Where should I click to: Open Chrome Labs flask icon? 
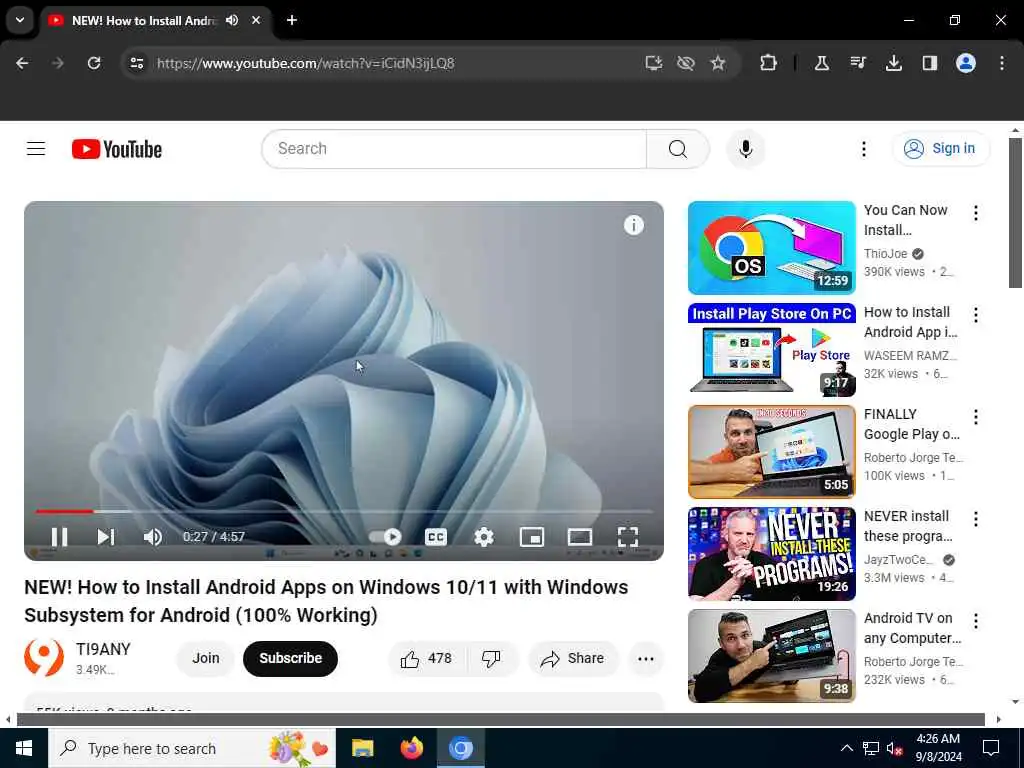tap(822, 63)
